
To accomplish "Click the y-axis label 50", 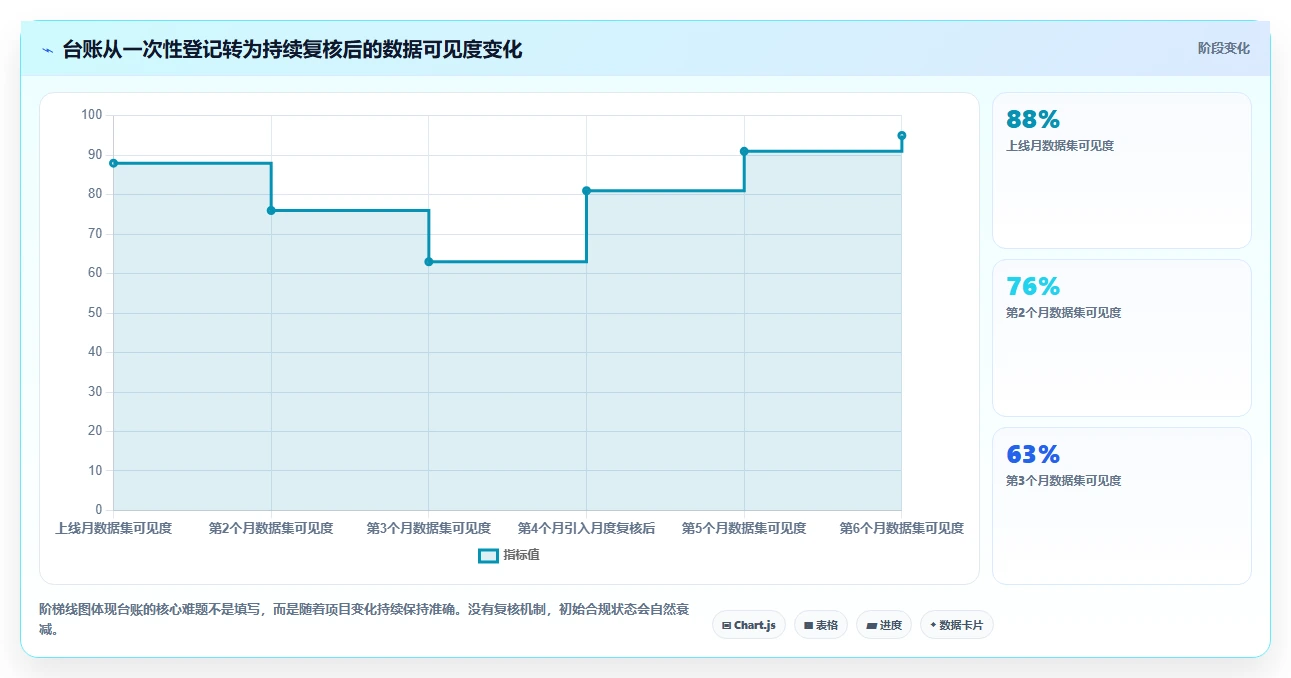I will (95, 313).
